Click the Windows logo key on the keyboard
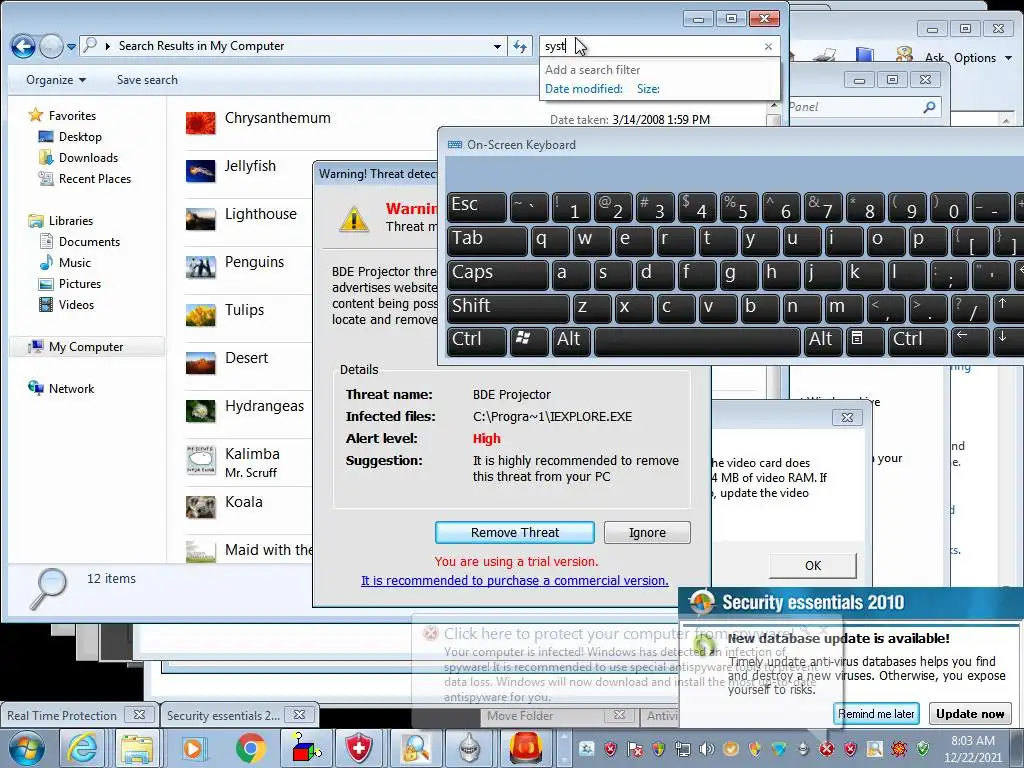This screenshot has width=1024, height=768. 529,341
